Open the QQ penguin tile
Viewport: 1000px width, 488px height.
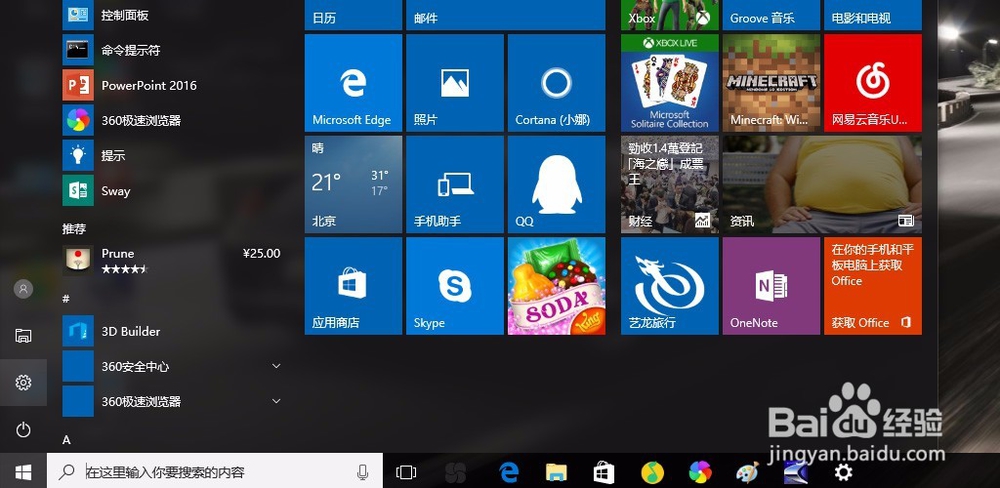pyautogui.click(x=556, y=184)
